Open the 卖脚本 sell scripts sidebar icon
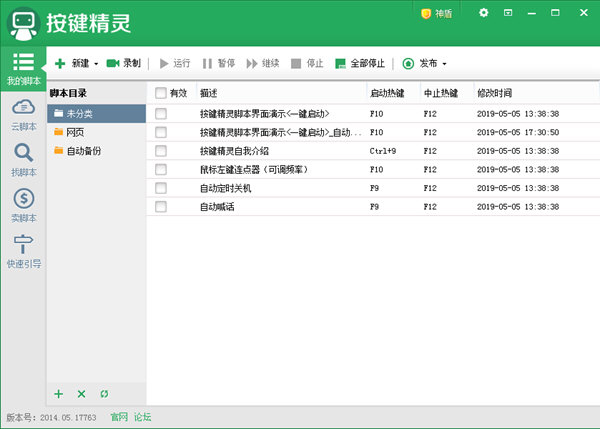Image resolution: width=600 pixels, height=429 pixels. (23, 204)
